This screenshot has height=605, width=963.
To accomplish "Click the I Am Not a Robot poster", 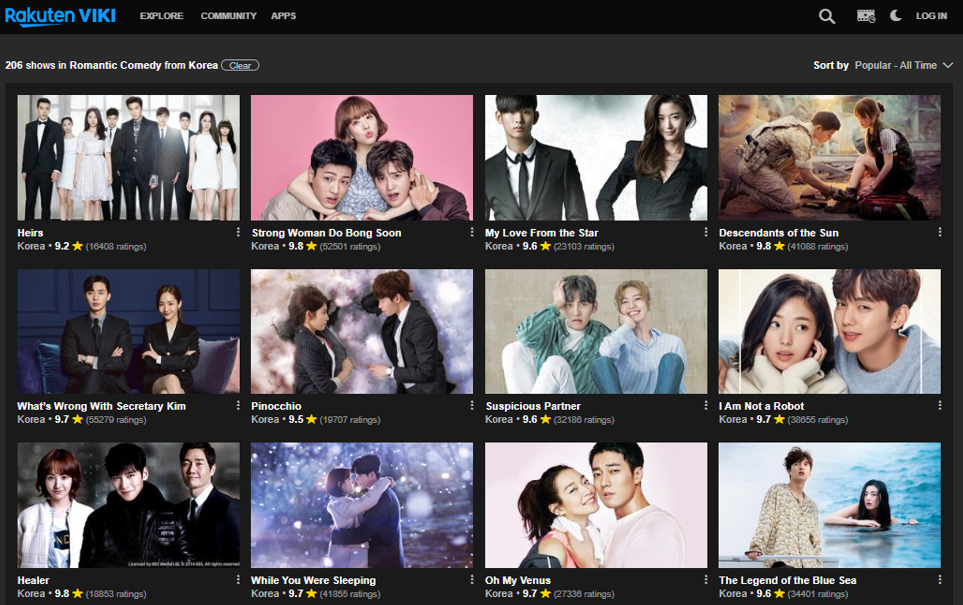I will tap(829, 331).
